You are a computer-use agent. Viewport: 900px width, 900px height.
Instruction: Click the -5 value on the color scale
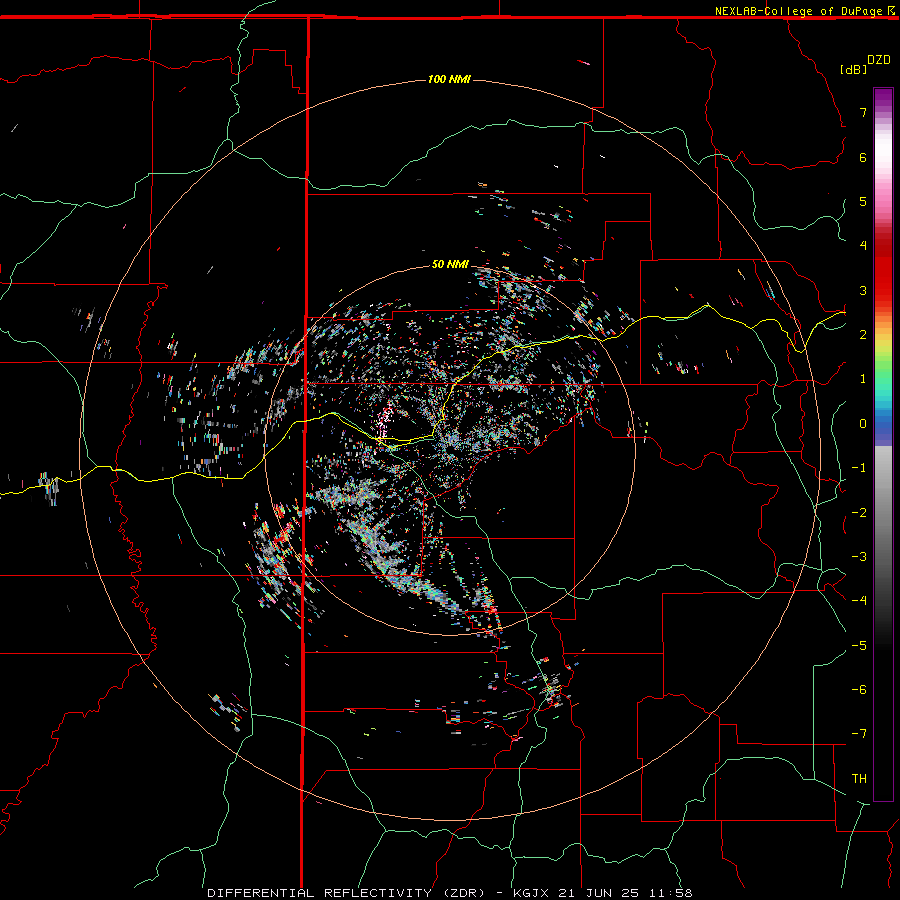pos(859,646)
